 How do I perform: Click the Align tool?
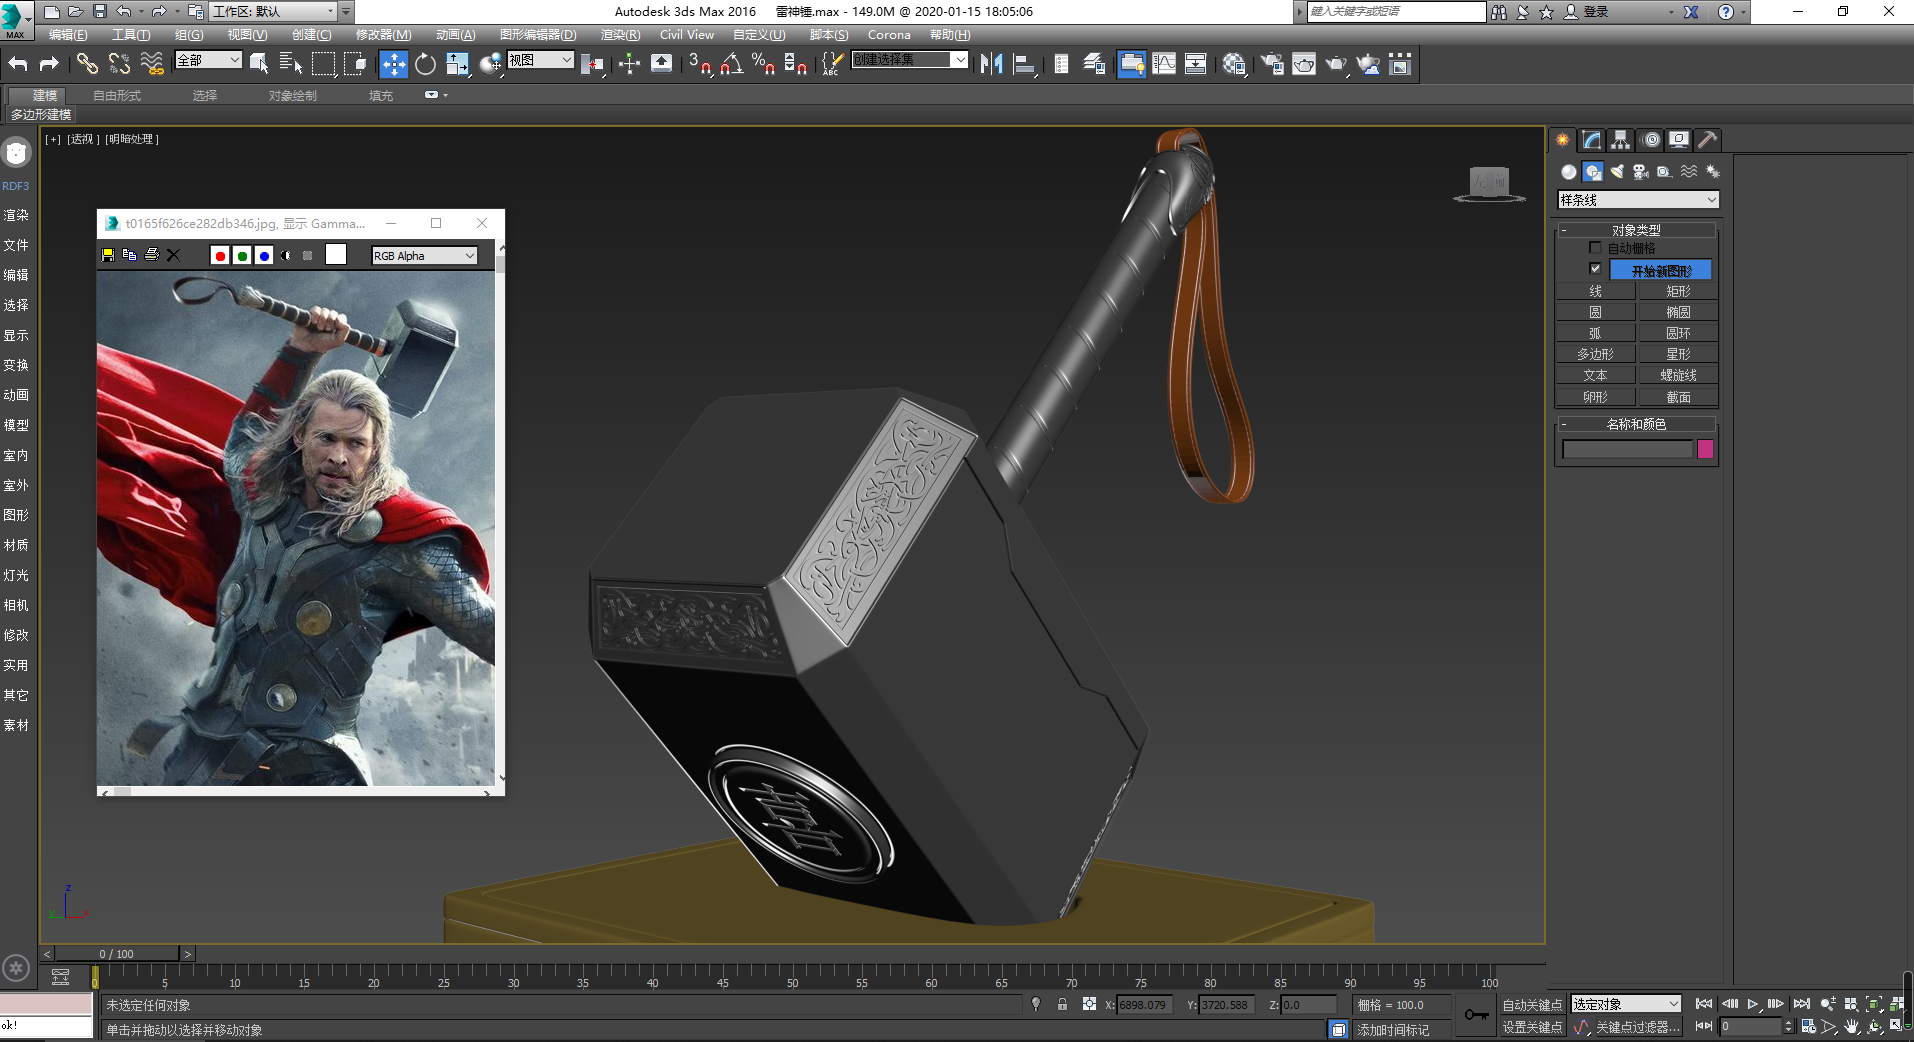click(1024, 64)
